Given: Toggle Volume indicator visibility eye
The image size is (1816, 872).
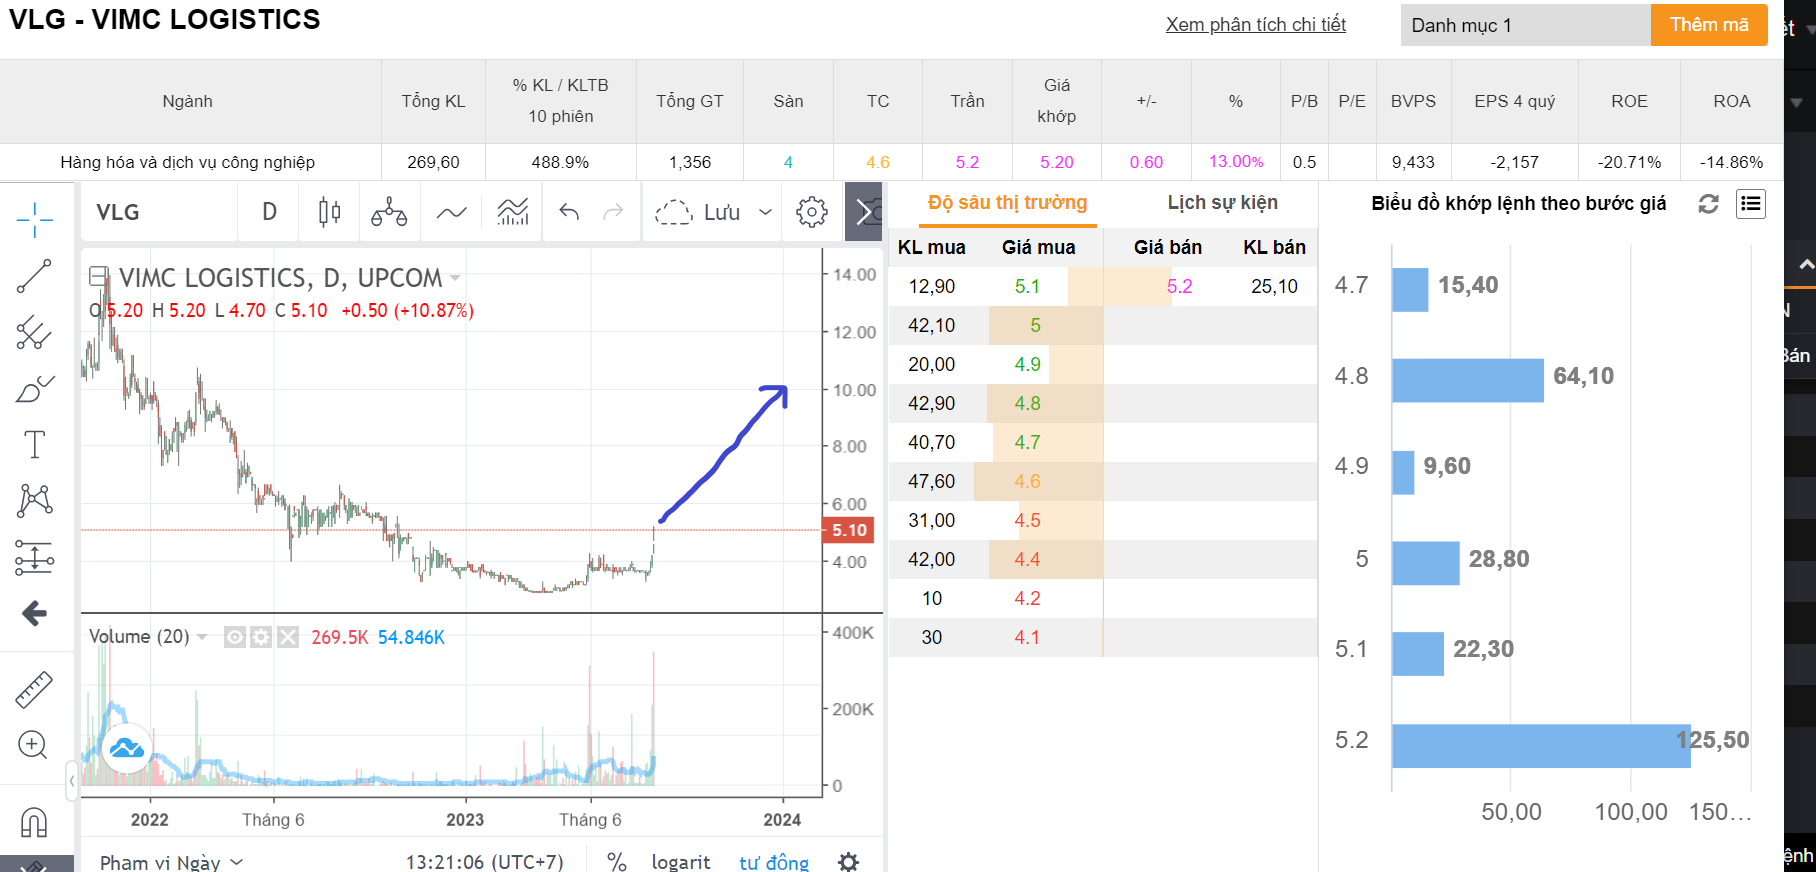Looking at the screenshot, I should pyautogui.click(x=235, y=637).
